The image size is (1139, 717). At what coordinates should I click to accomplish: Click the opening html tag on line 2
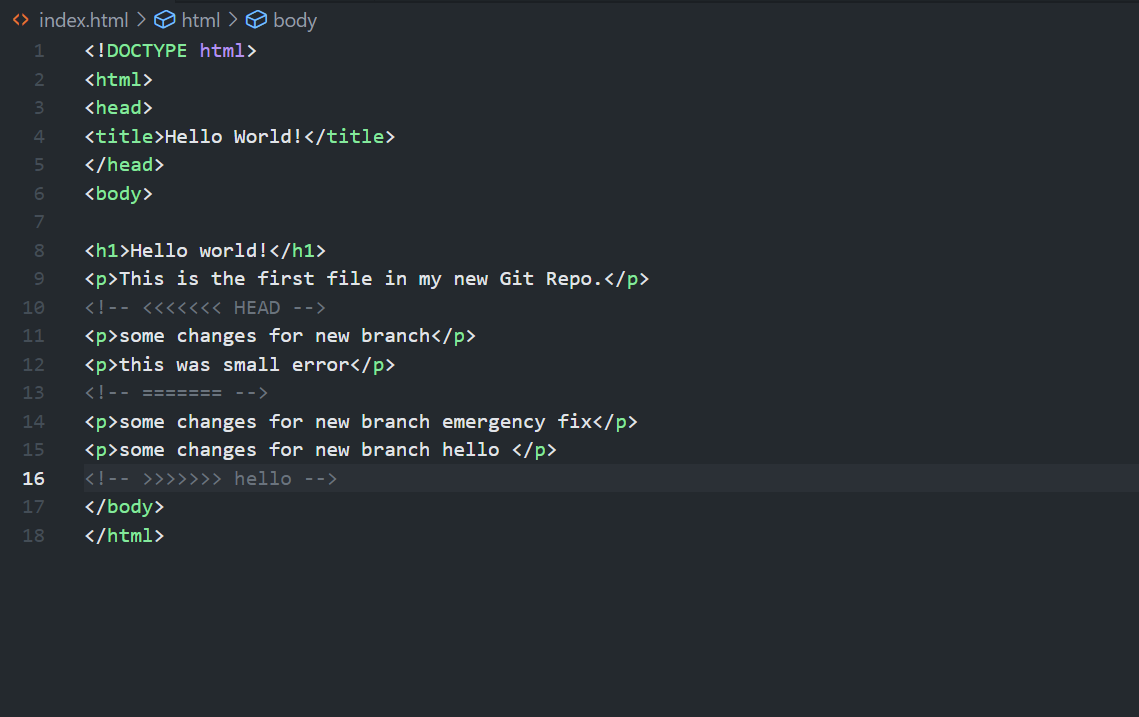tap(118, 79)
